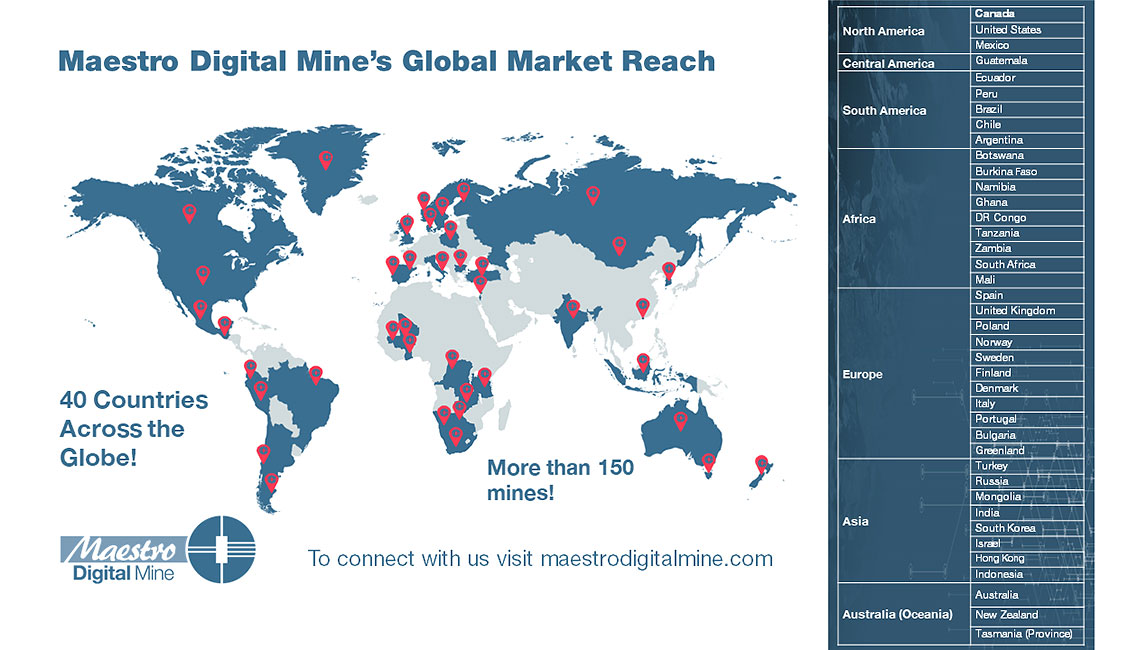Select the Australia (Oceania) region label

click(897, 614)
